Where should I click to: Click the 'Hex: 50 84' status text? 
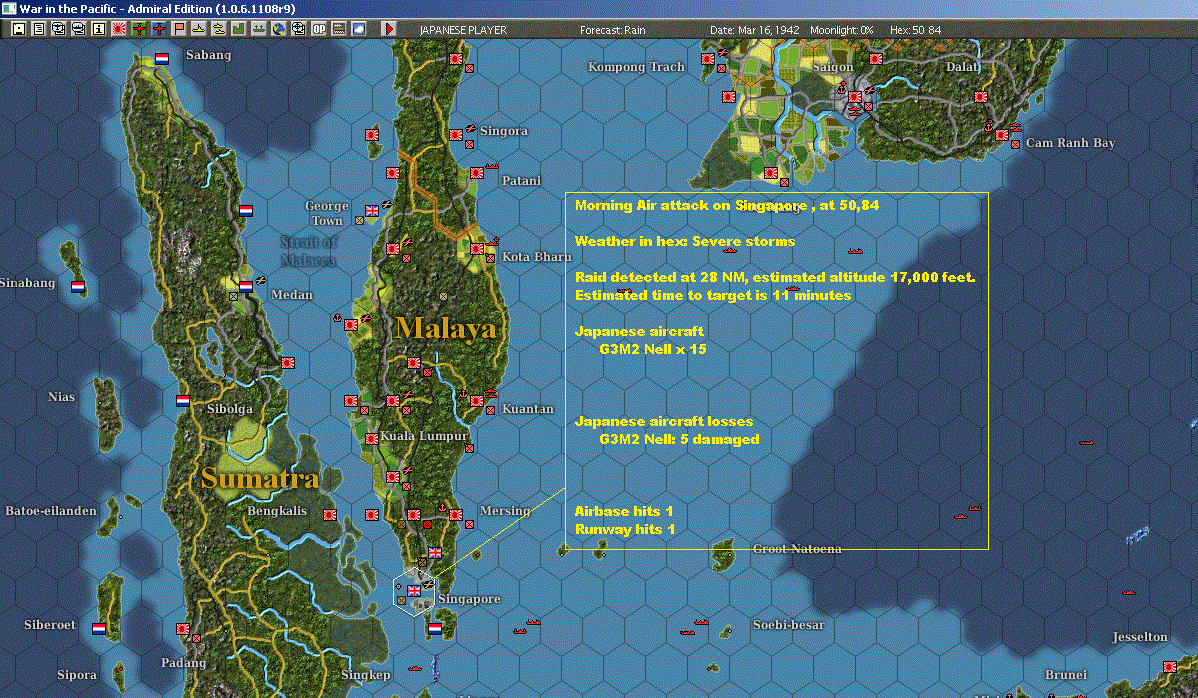point(915,30)
